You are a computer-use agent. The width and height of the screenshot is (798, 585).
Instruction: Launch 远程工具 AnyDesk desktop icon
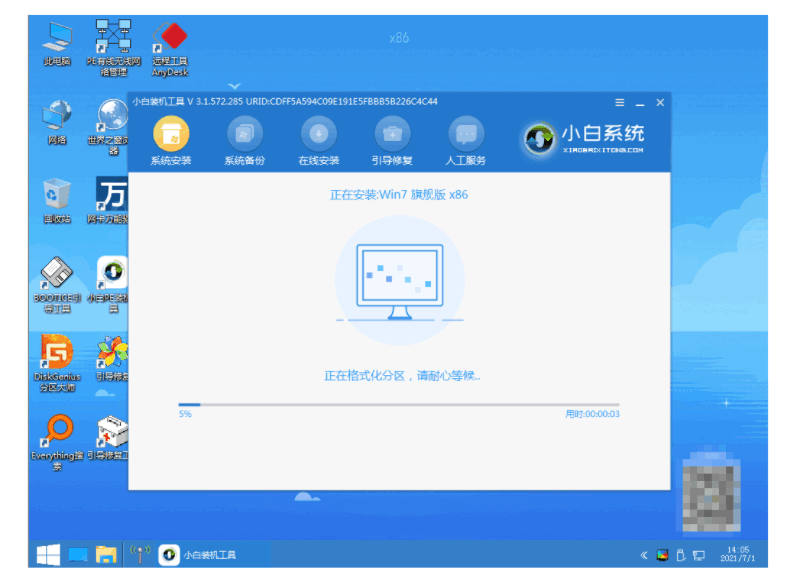(x=170, y=49)
